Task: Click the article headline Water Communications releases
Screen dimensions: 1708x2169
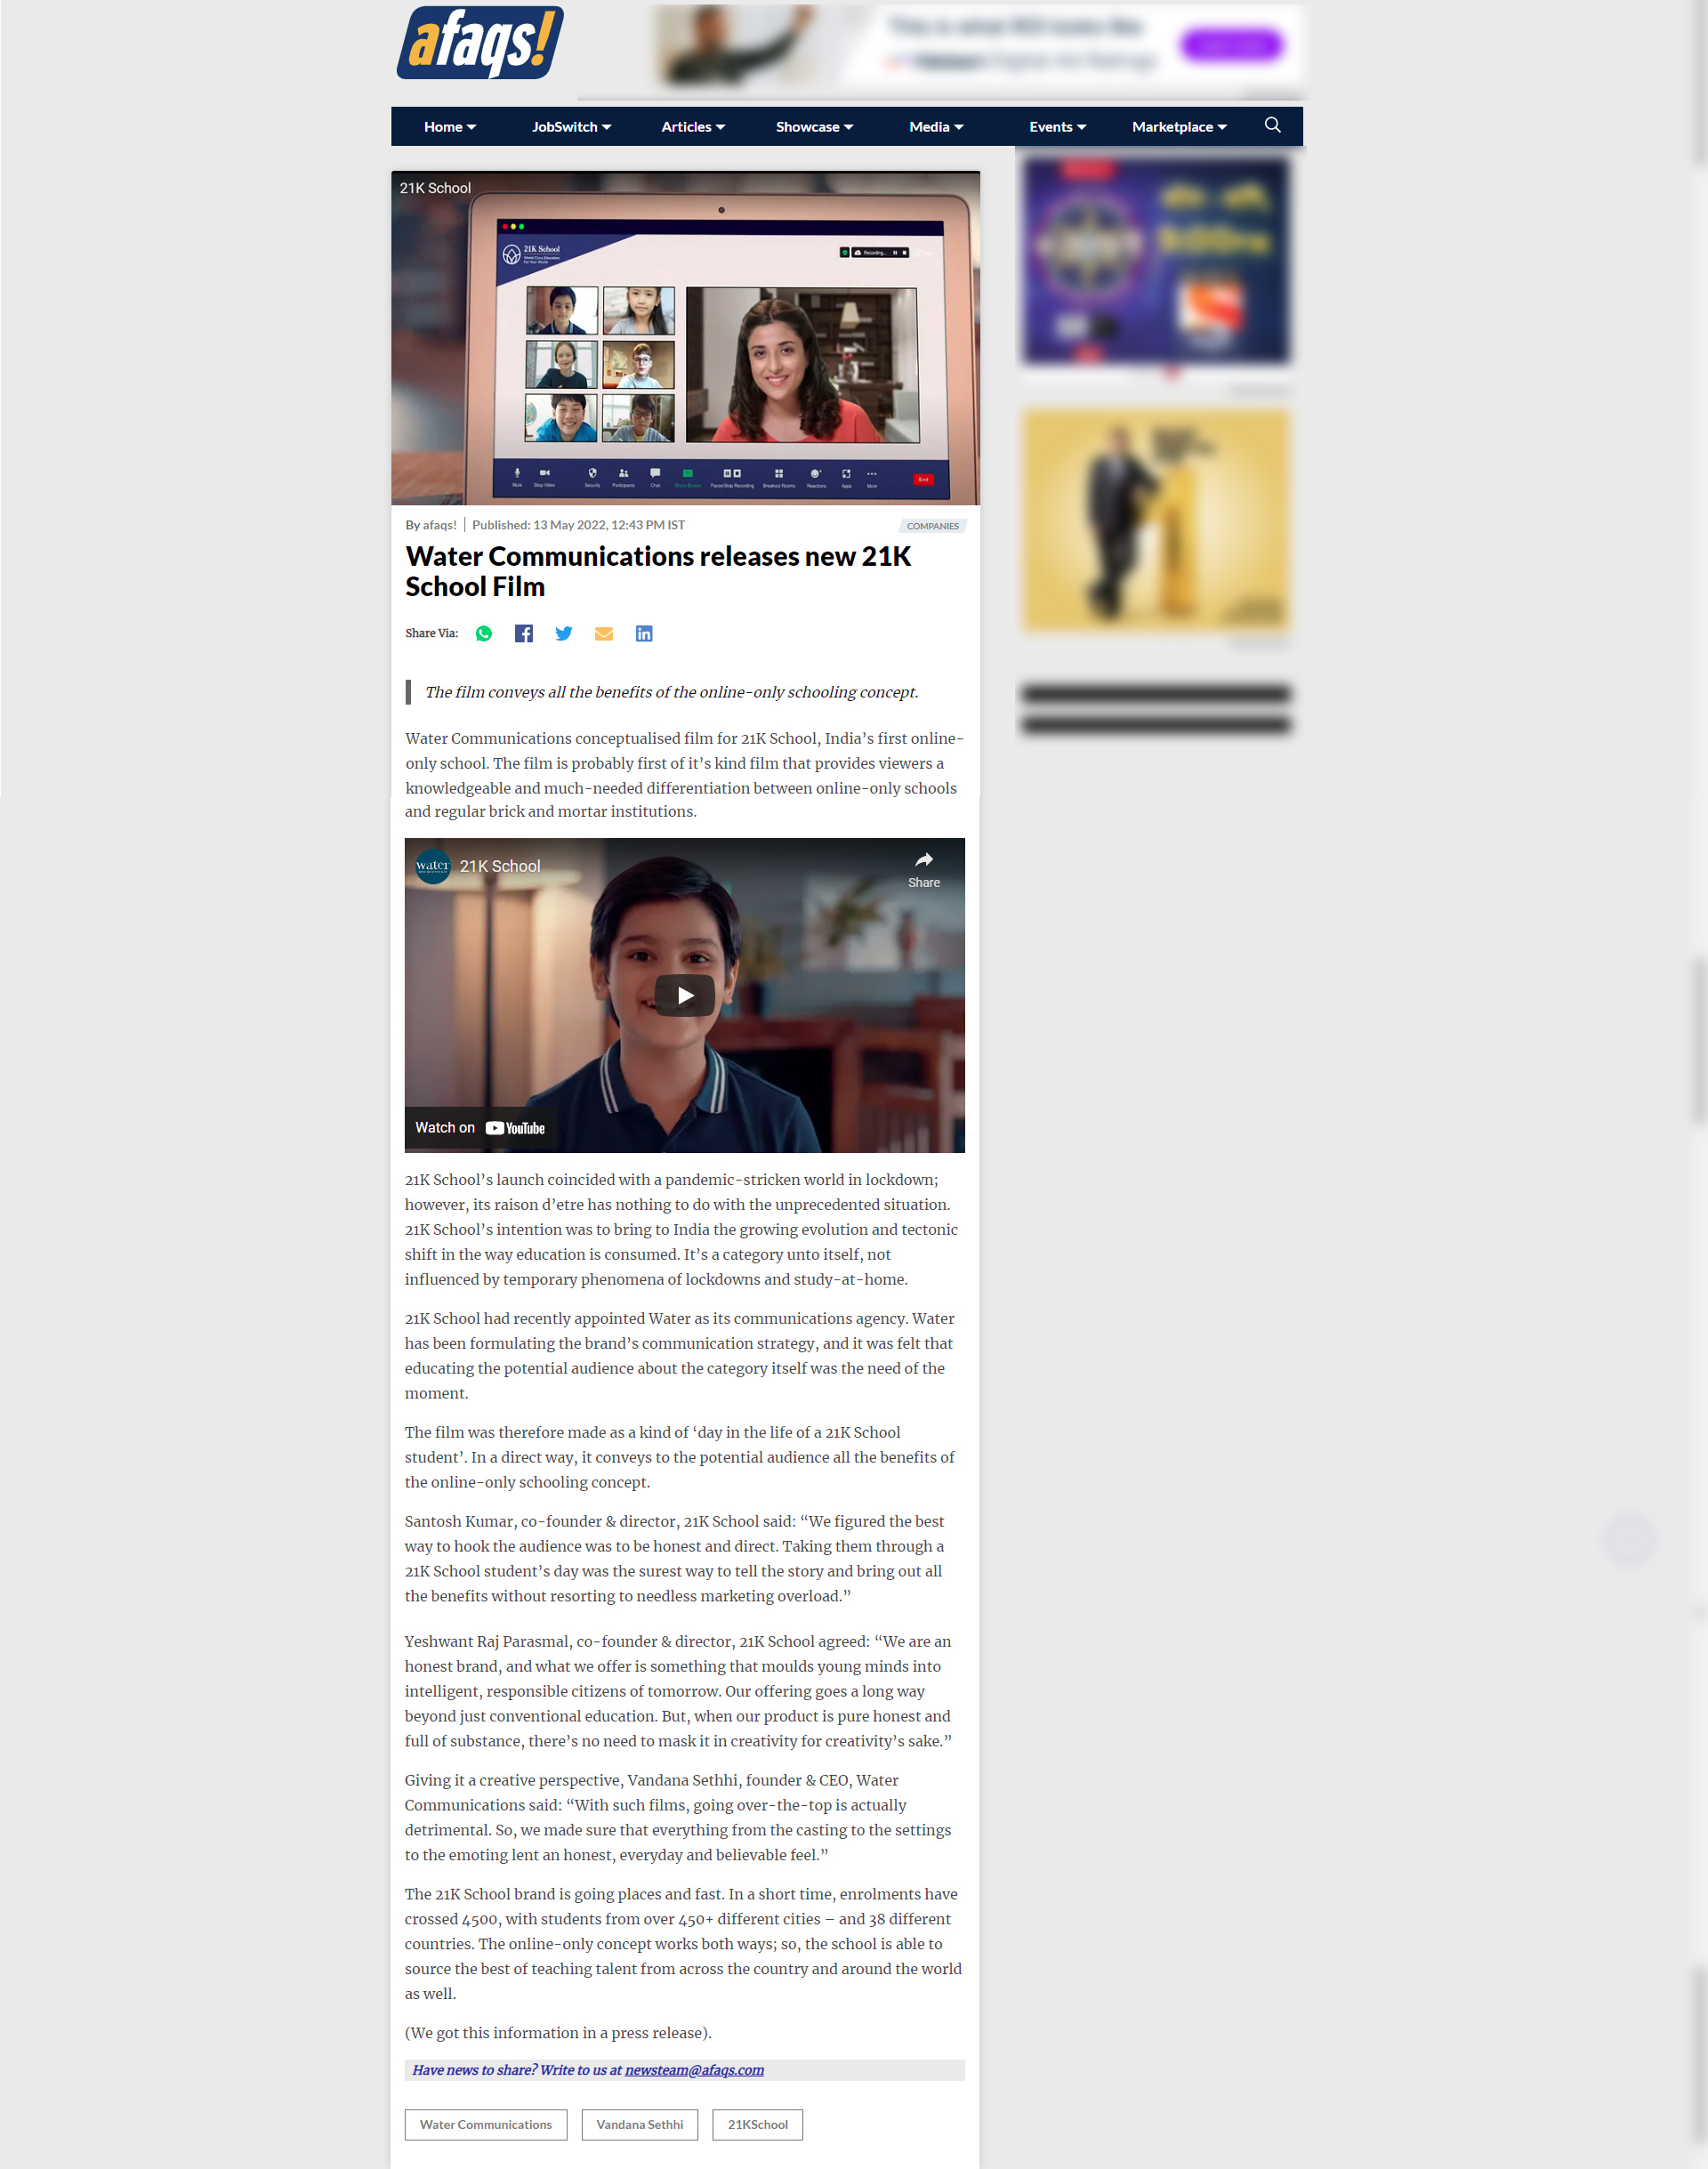Action: pyautogui.click(x=658, y=571)
